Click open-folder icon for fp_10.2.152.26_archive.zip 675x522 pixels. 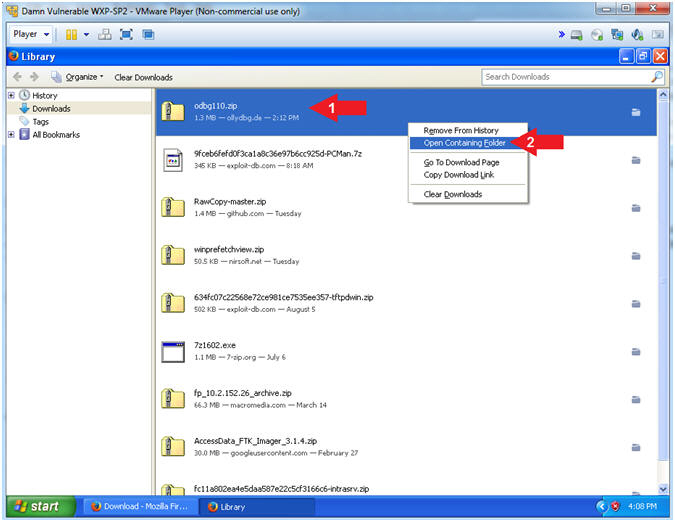636,399
